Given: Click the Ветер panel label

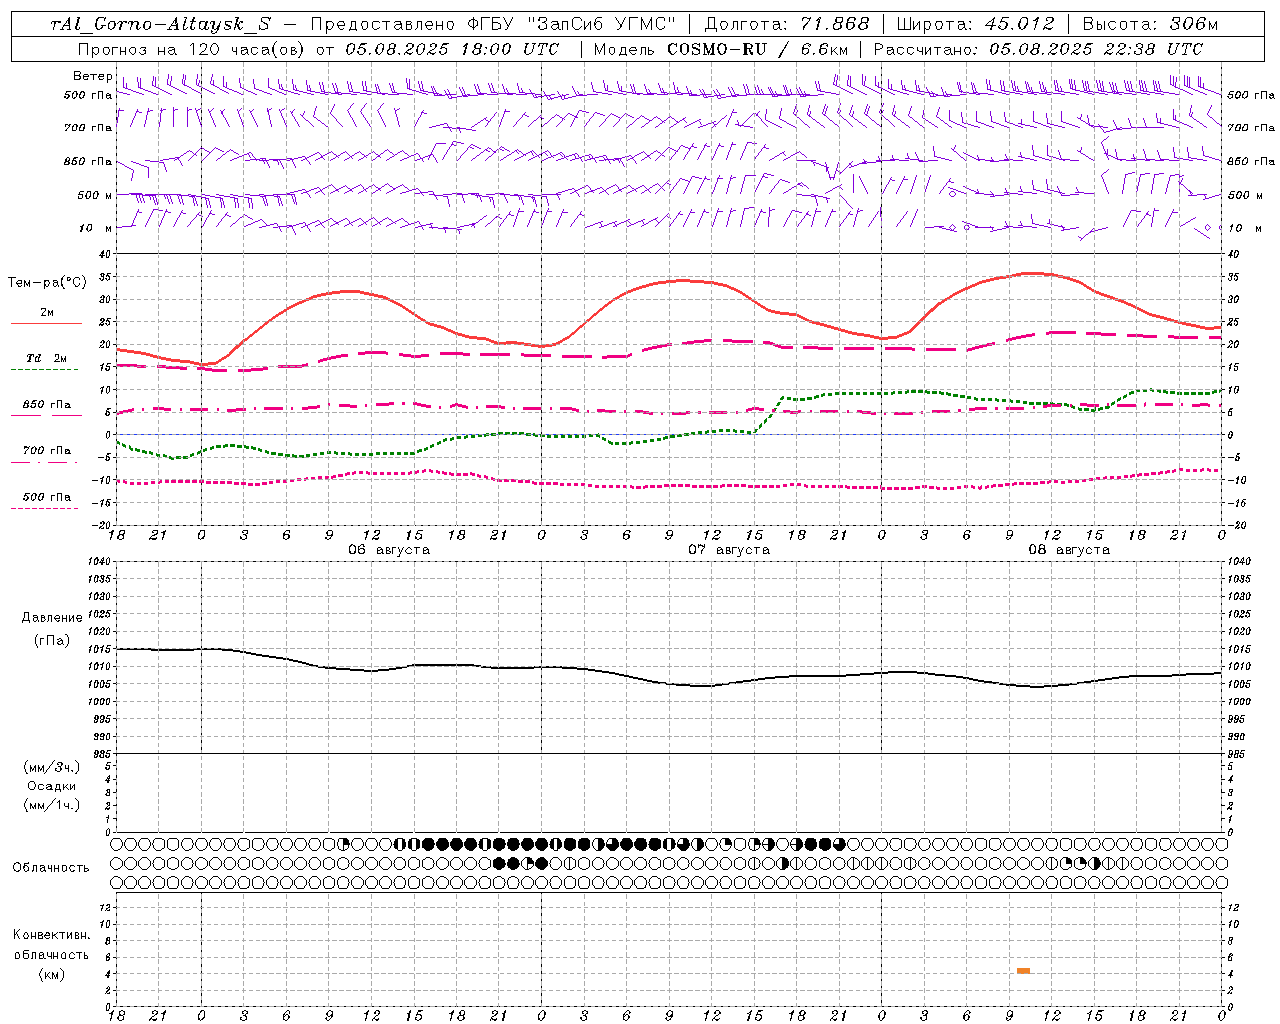Looking at the screenshot, I should click(92, 76).
